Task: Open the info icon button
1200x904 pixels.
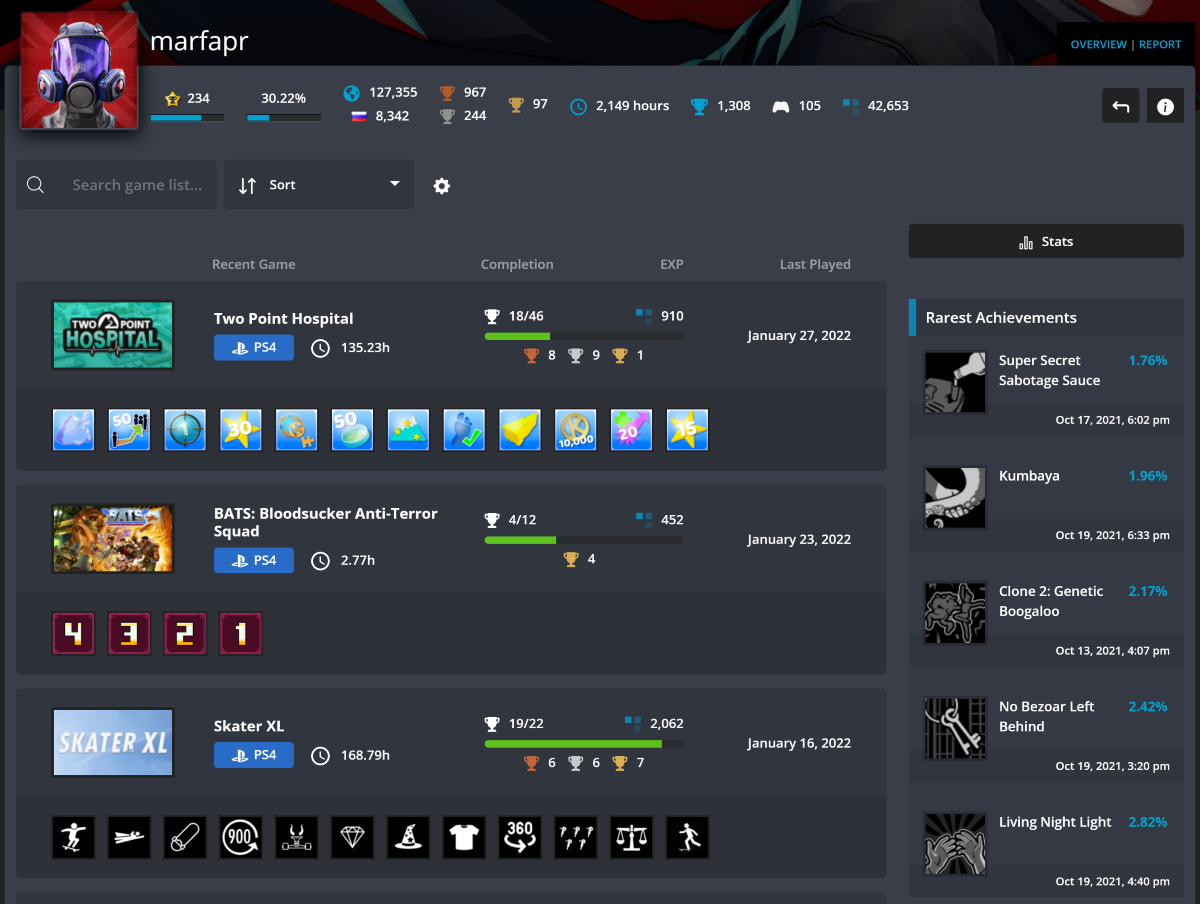Action: (x=1165, y=106)
